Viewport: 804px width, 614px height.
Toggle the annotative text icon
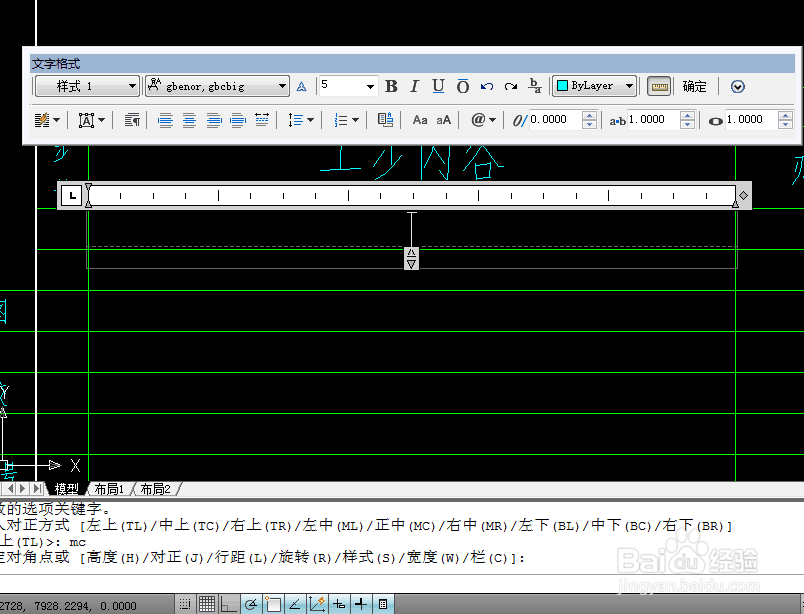(302, 87)
